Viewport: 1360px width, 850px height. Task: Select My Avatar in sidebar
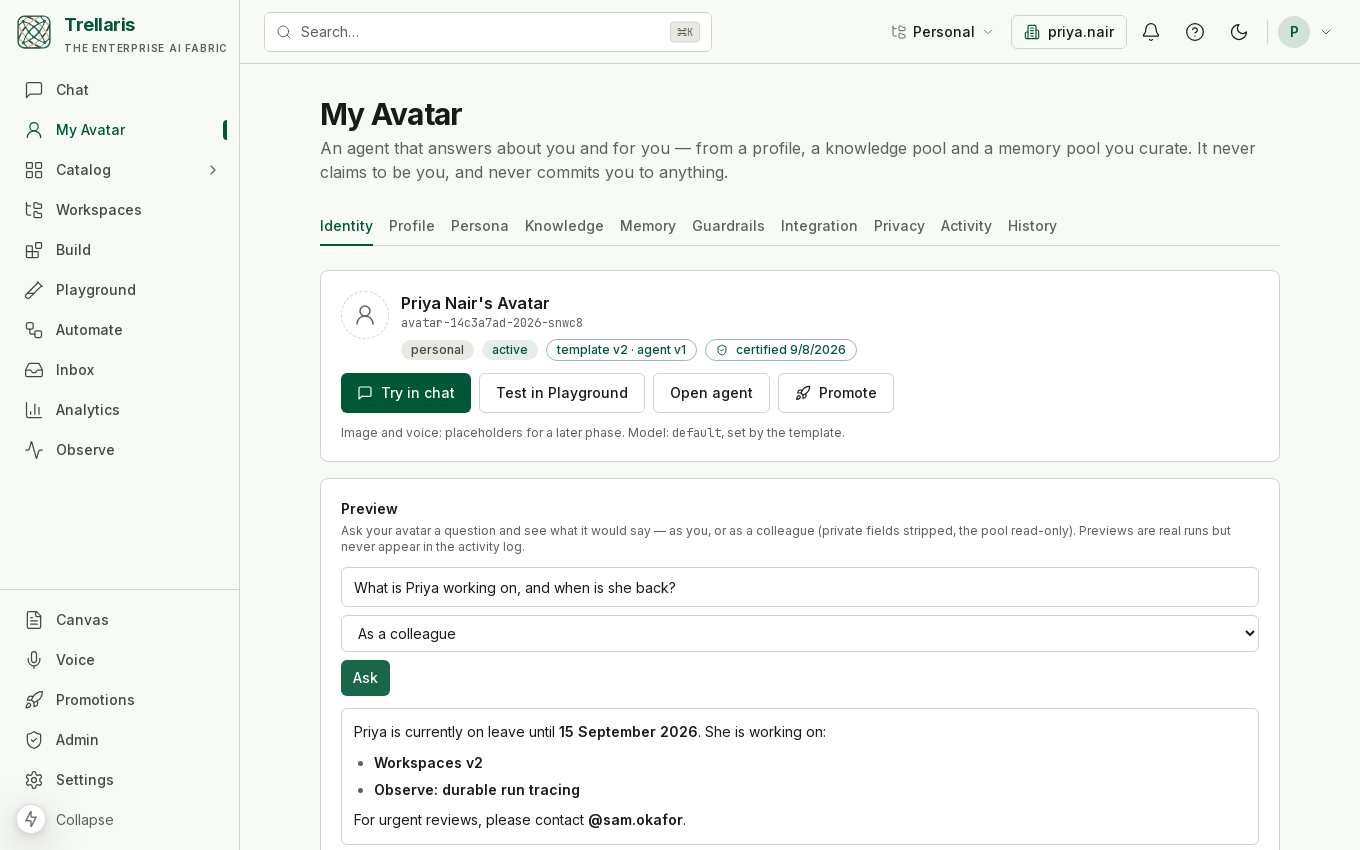[120, 130]
